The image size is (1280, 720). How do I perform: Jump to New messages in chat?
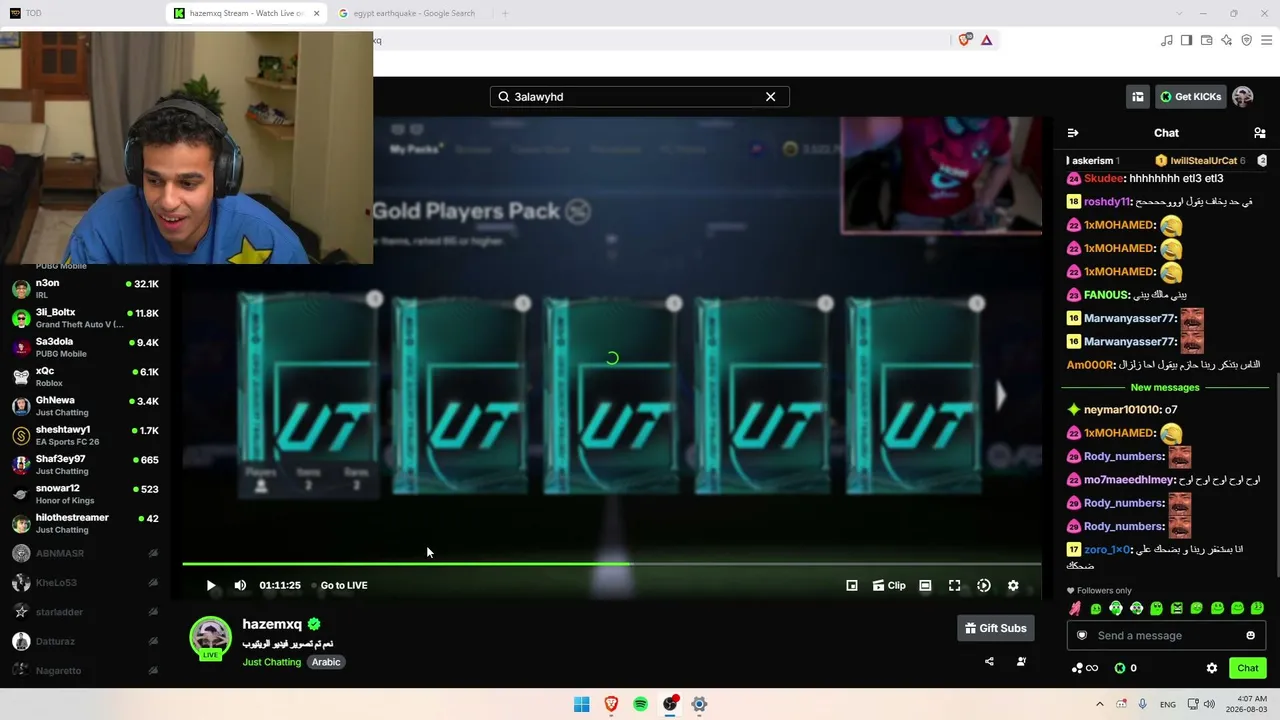1165,387
